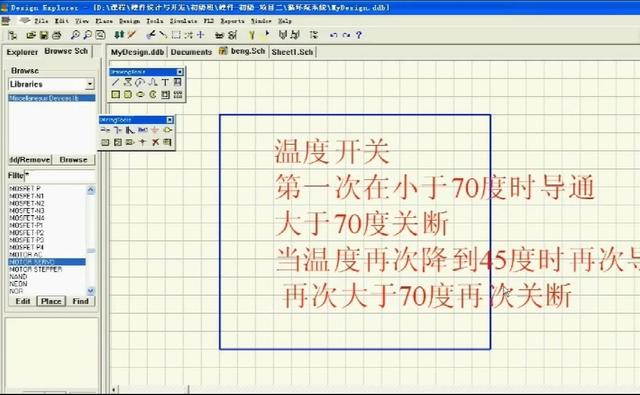
Task: Open the Design menu
Action: pyautogui.click(x=129, y=21)
